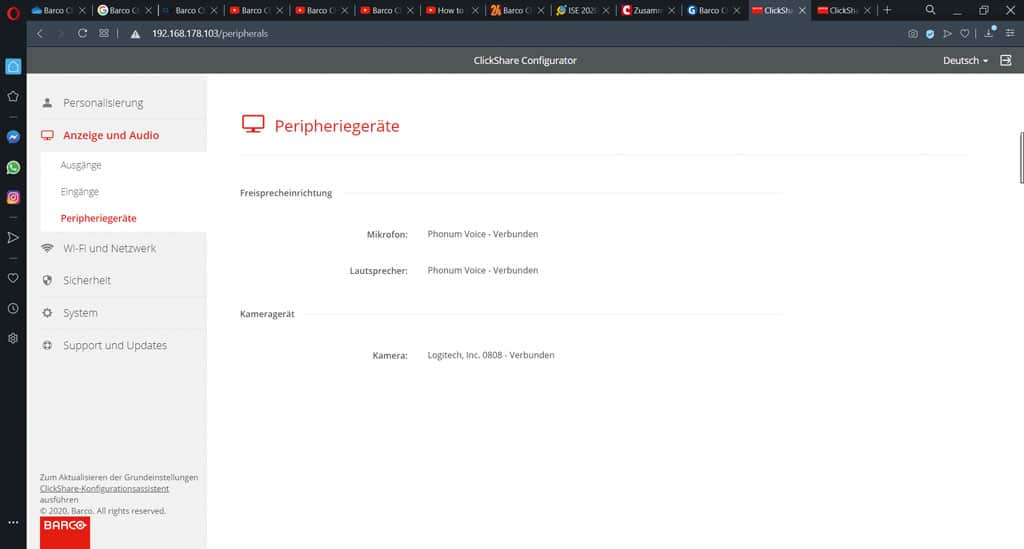The height and width of the screenshot is (549, 1024).
Task: Open the Opera main menu logo
Action: [13, 13]
